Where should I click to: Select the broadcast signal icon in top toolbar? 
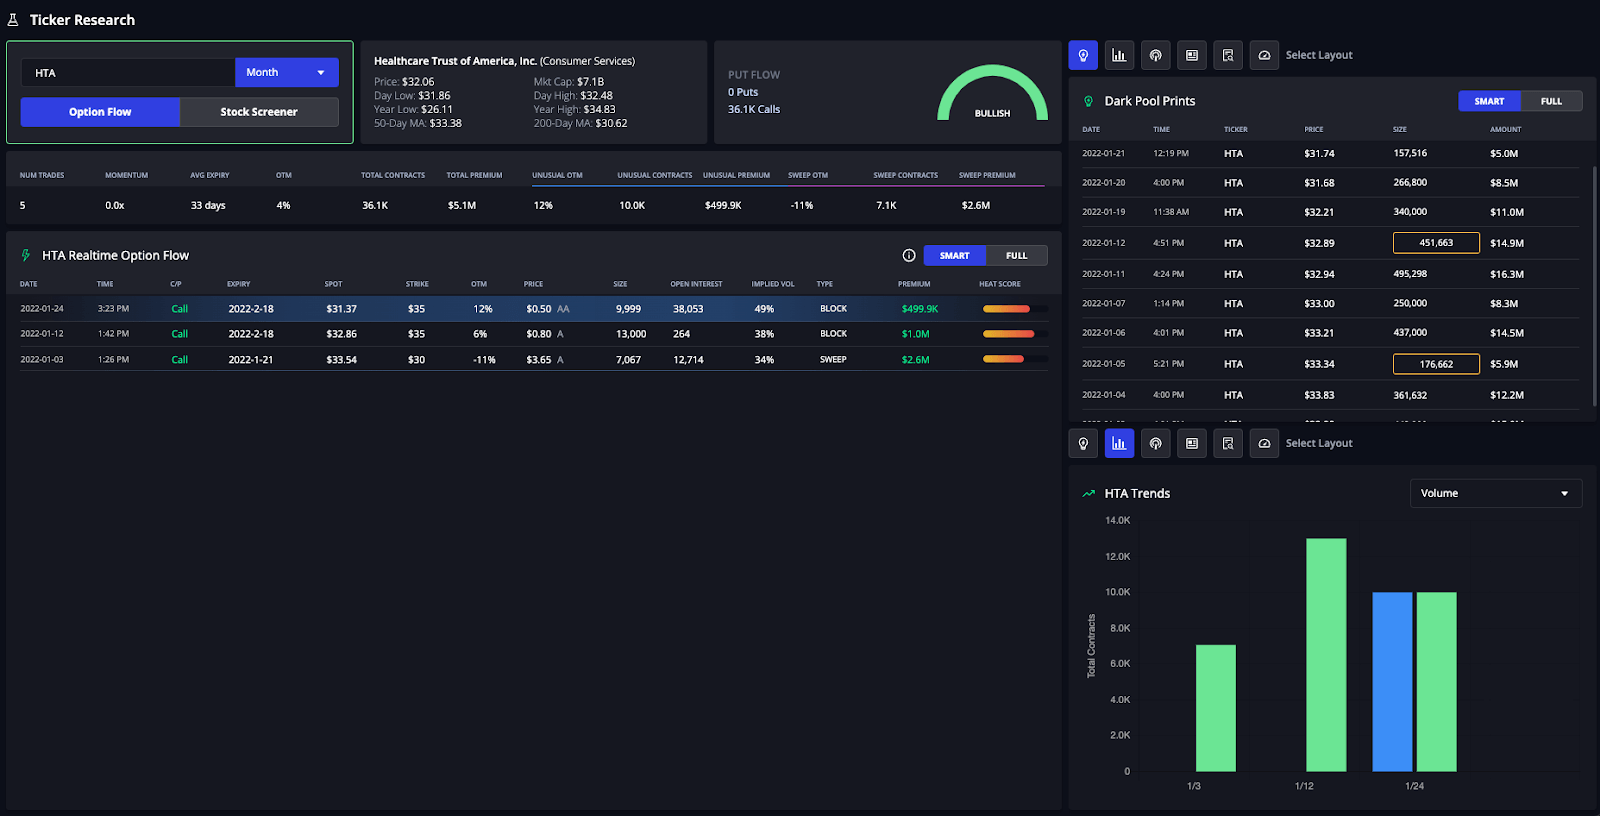[x=1156, y=55]
